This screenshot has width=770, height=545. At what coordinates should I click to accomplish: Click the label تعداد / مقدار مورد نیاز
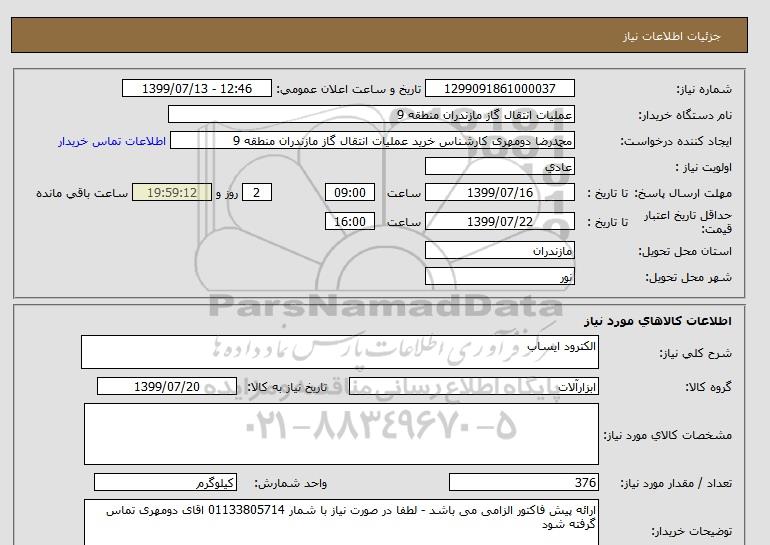tap(676, 483)
